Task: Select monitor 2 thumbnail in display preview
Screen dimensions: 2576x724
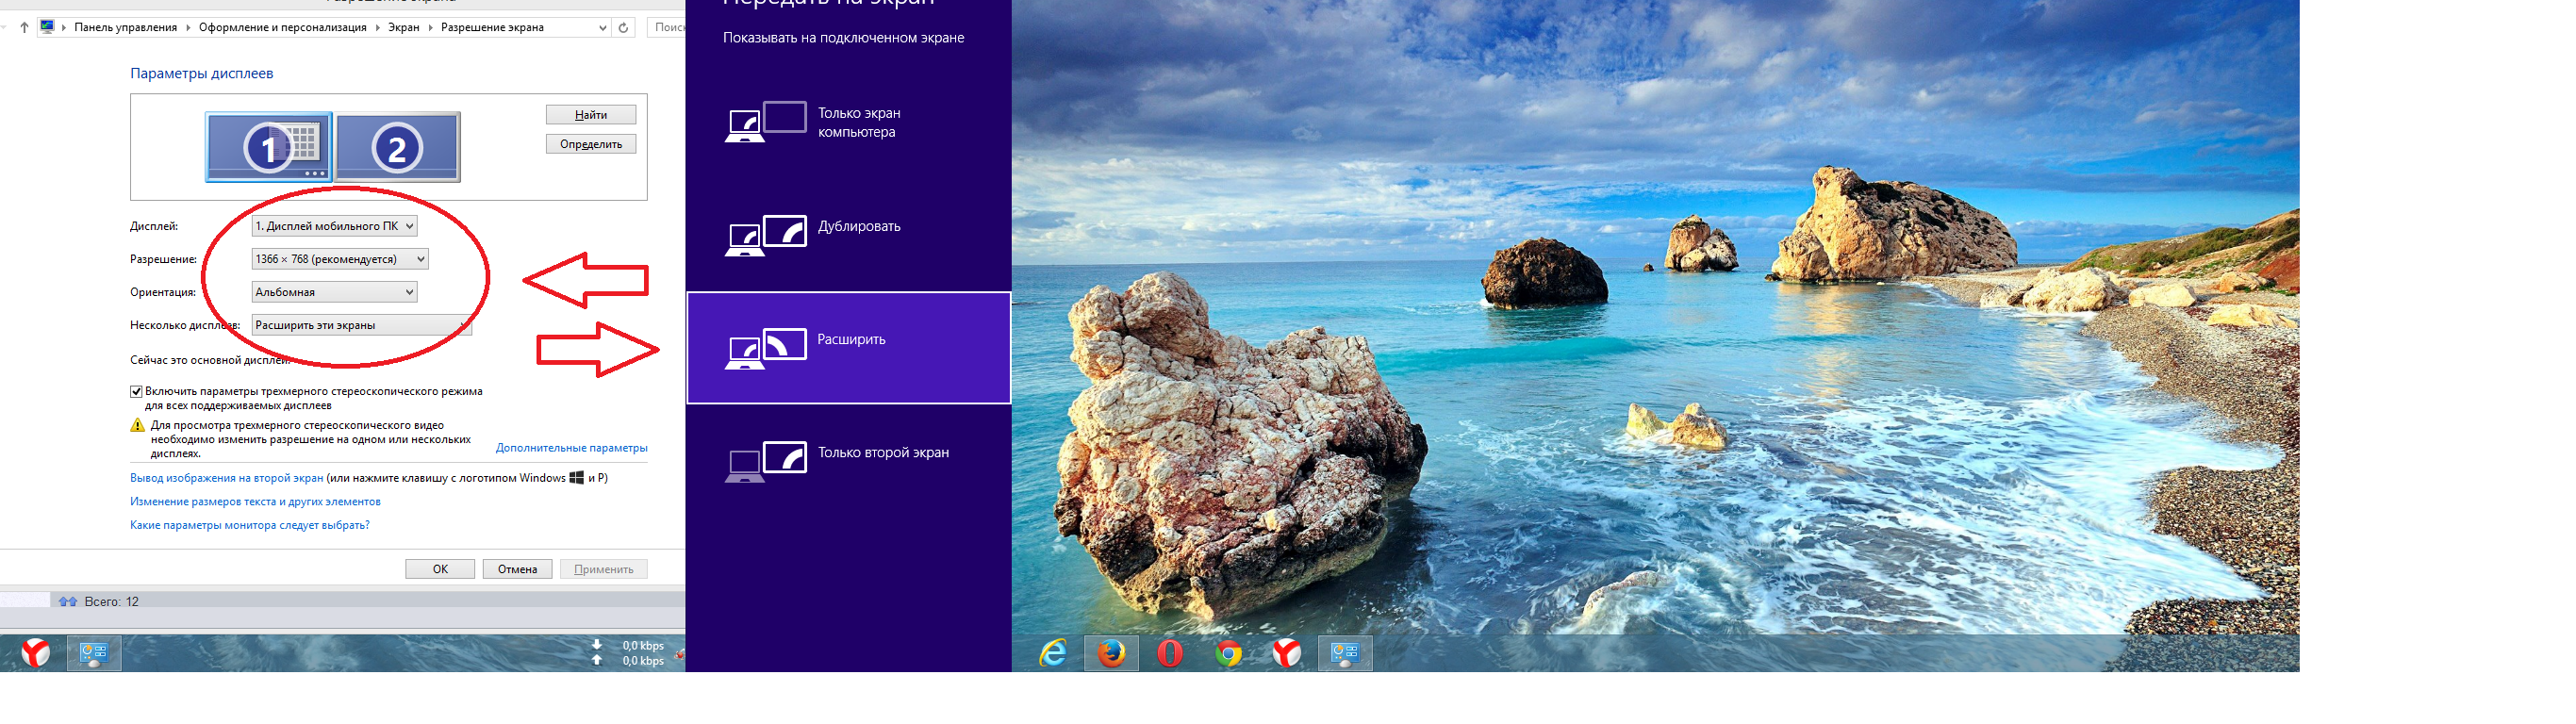Action: coord(398,147)
